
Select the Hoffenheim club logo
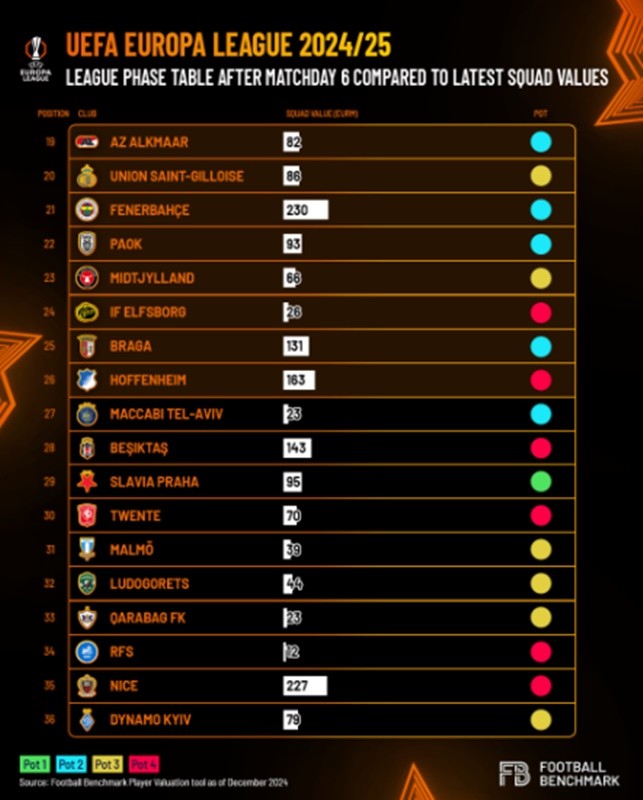[87, 380]
